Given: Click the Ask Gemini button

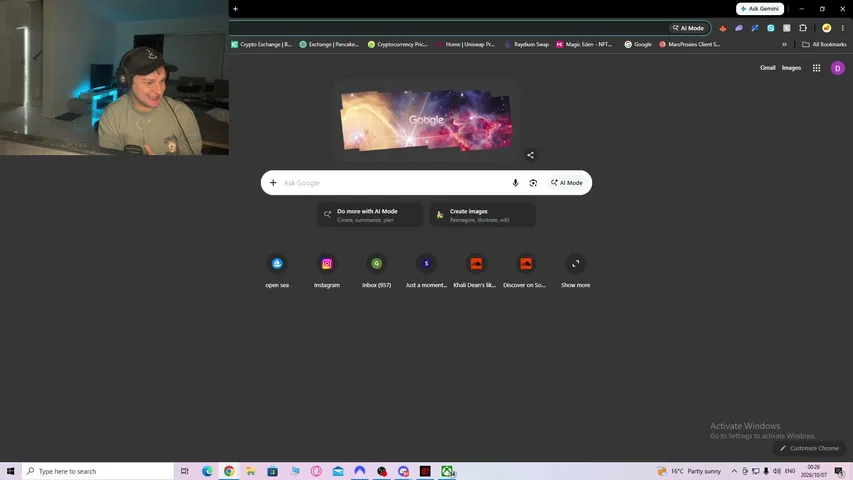Looking at the screenshot, I should click(x=759, y=9).
